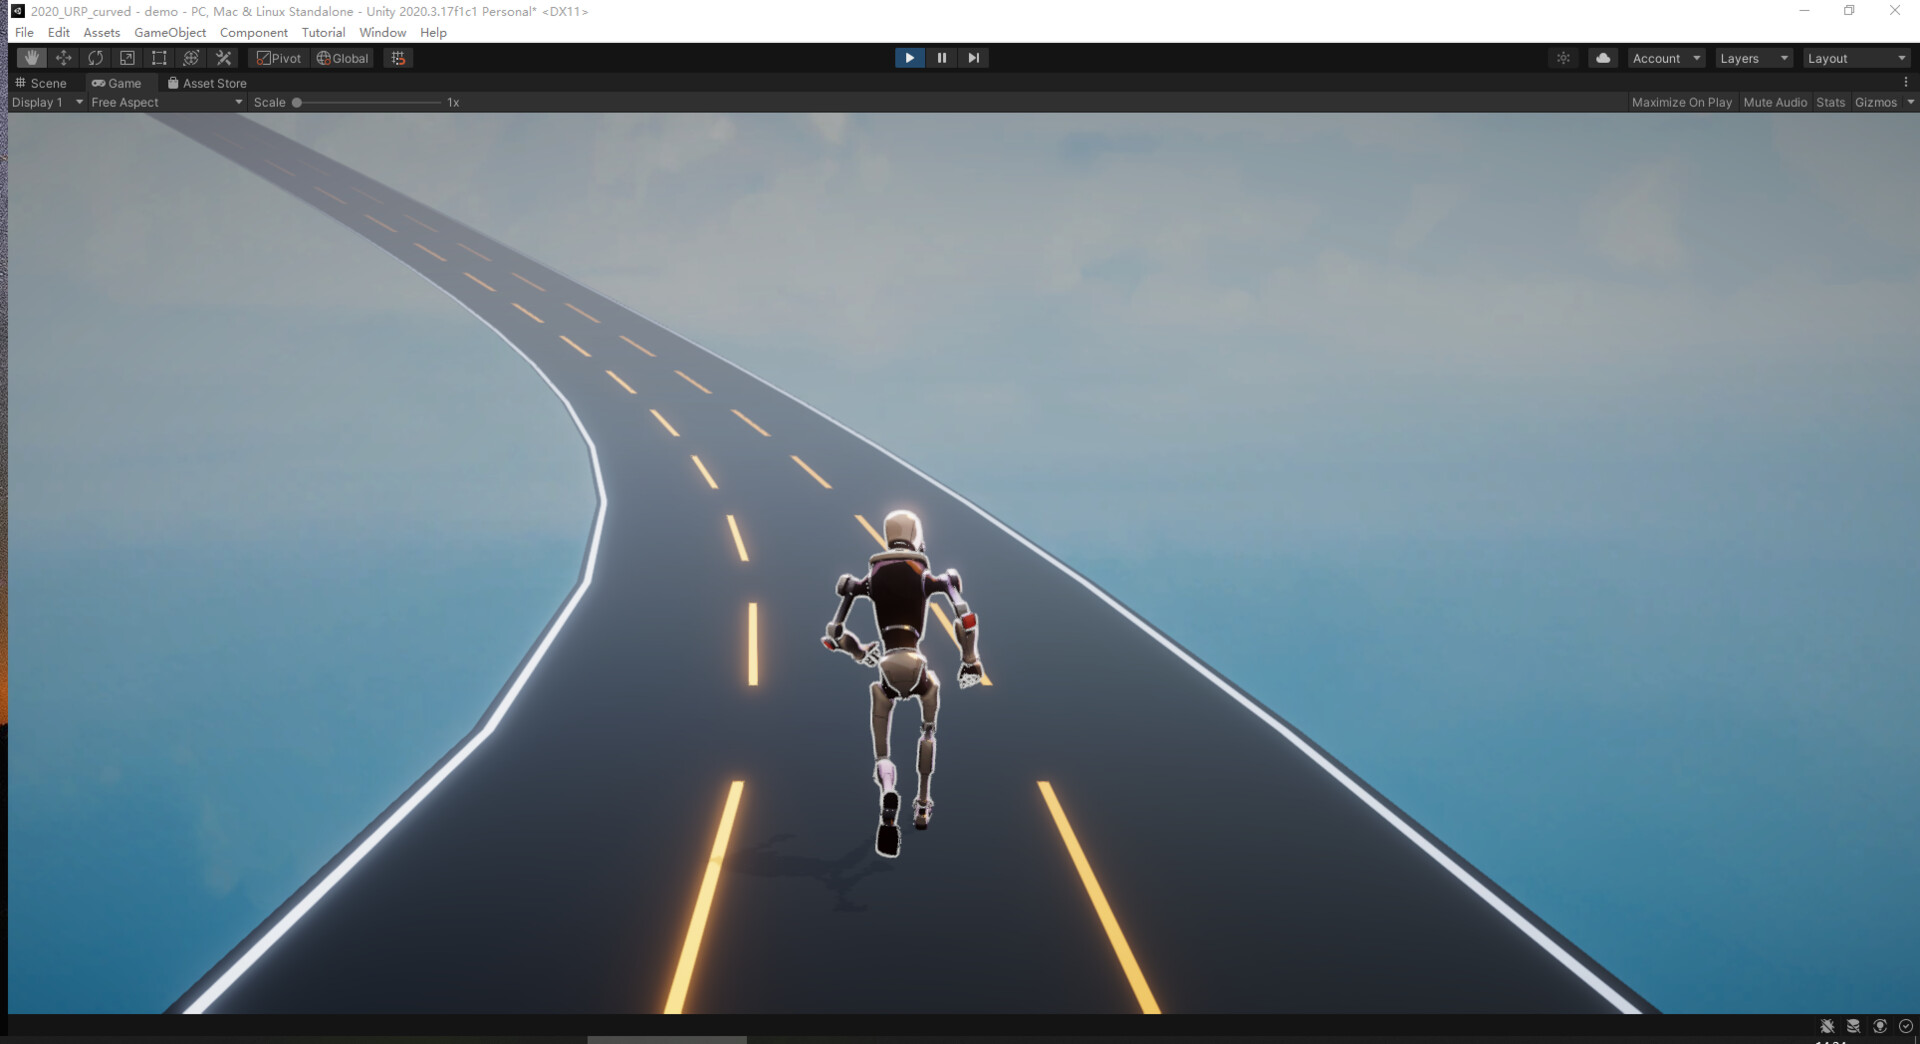This screenshot has width=1920, height=1044.
Task: Open the custom editor tools wrench icon
Action: coord(223,57)
